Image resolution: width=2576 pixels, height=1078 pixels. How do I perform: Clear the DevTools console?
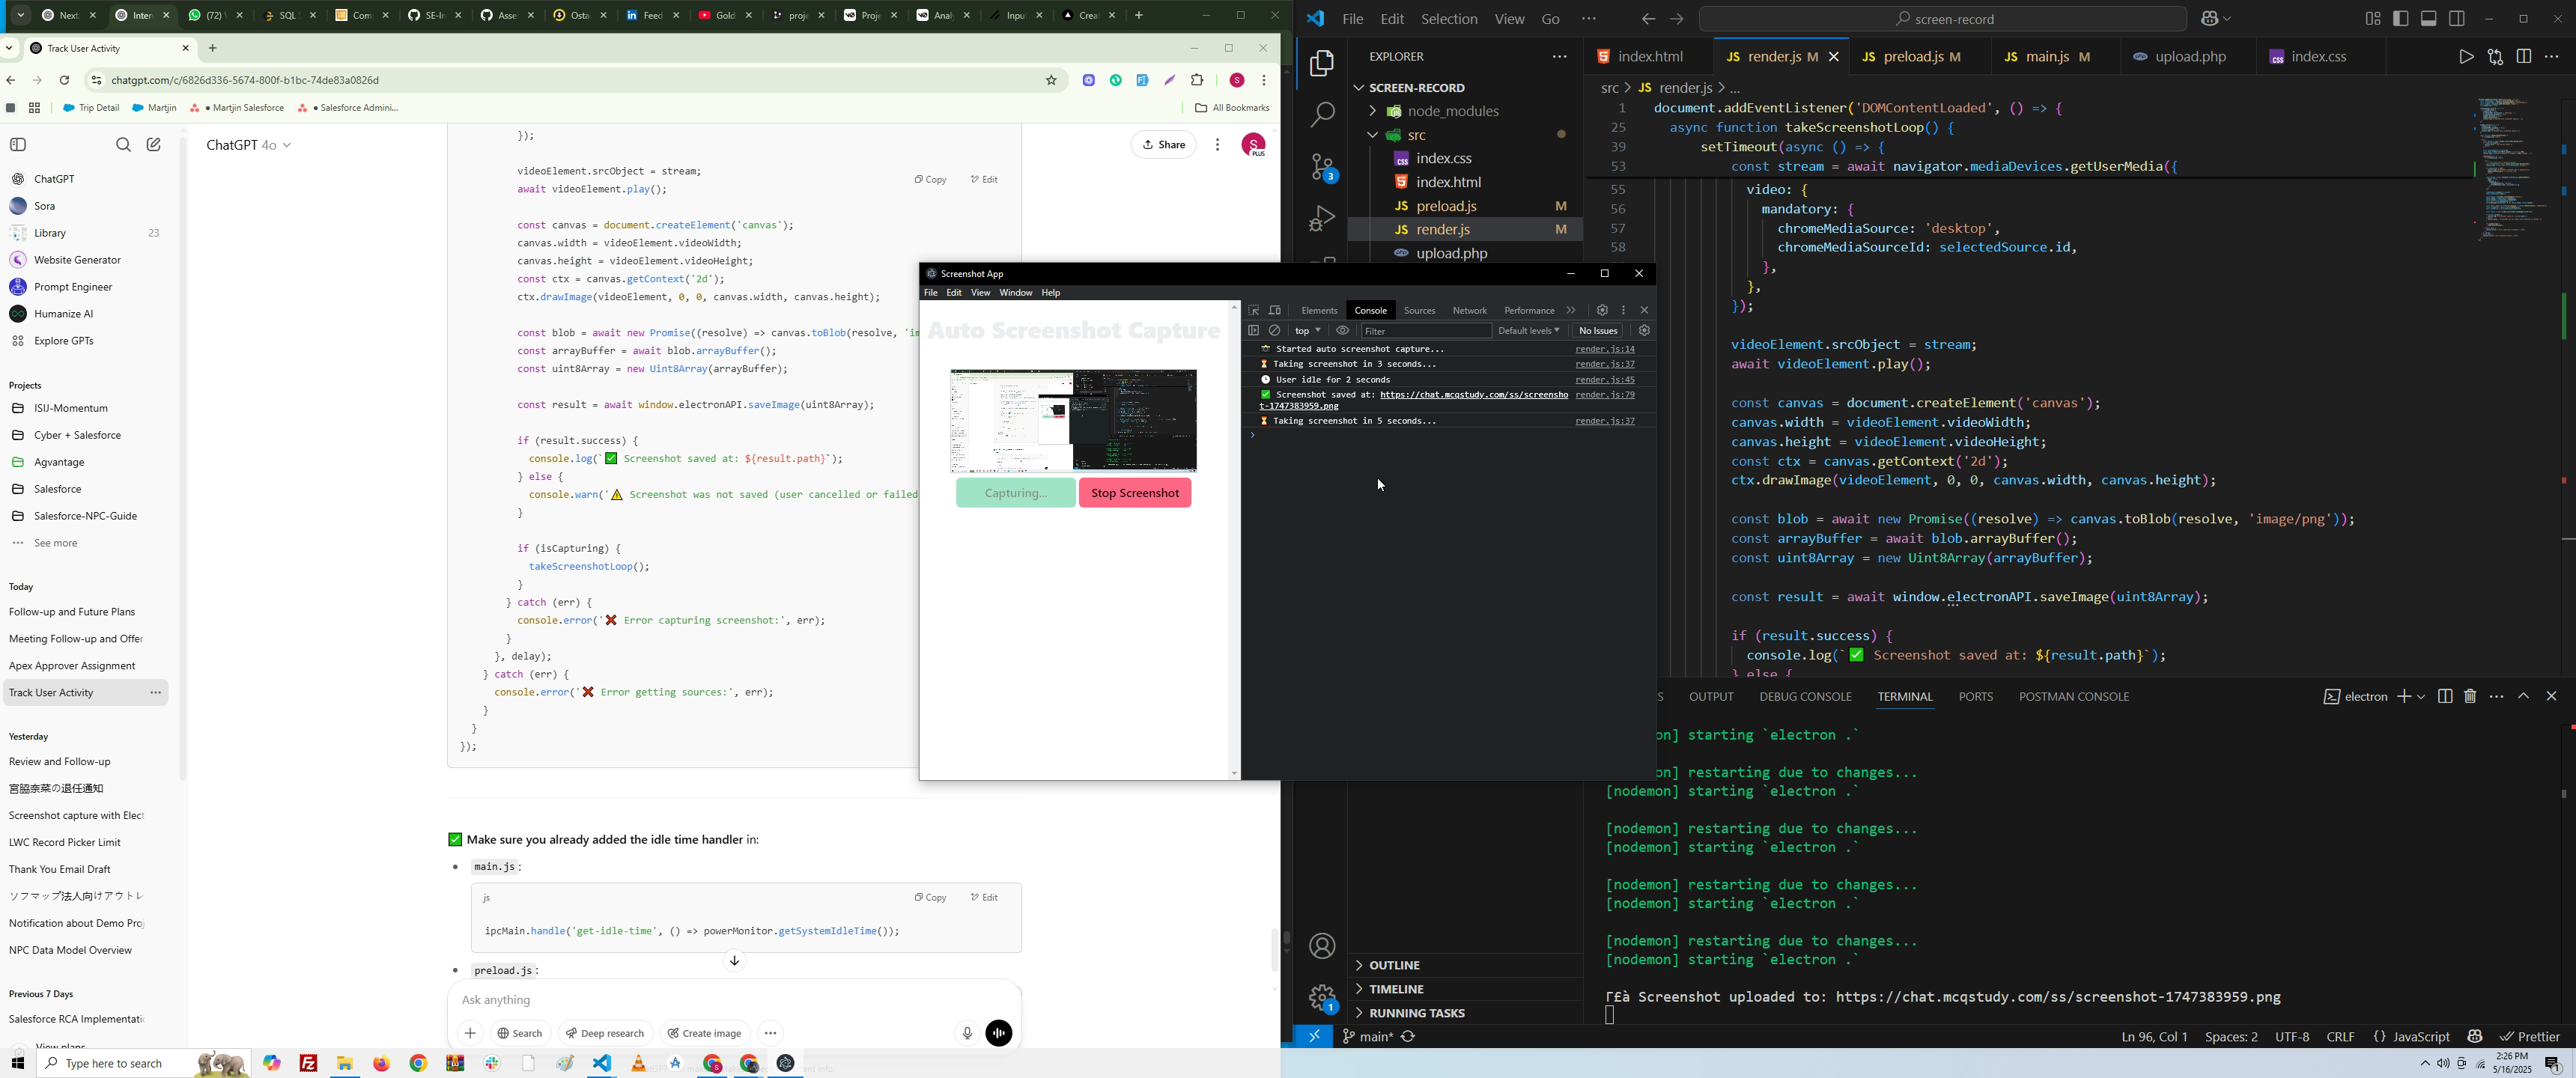[1275, 331]
